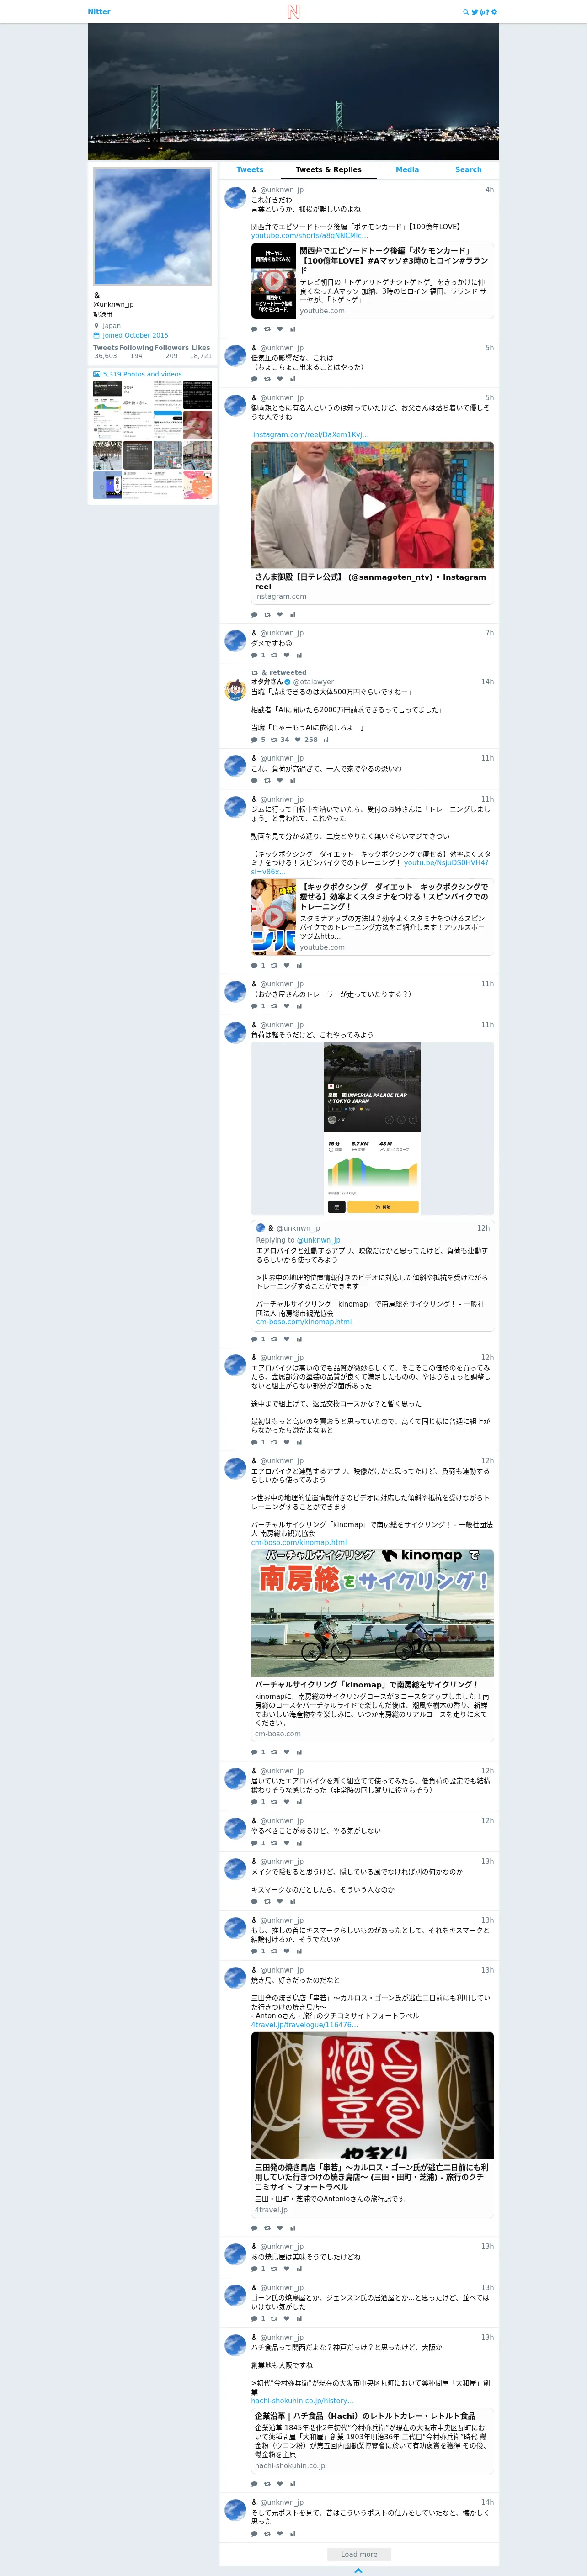This screenshot has width=587, height=2576.
Task: Click the question mark About icon
Action: pyautogui.click(x=487, y=12)
